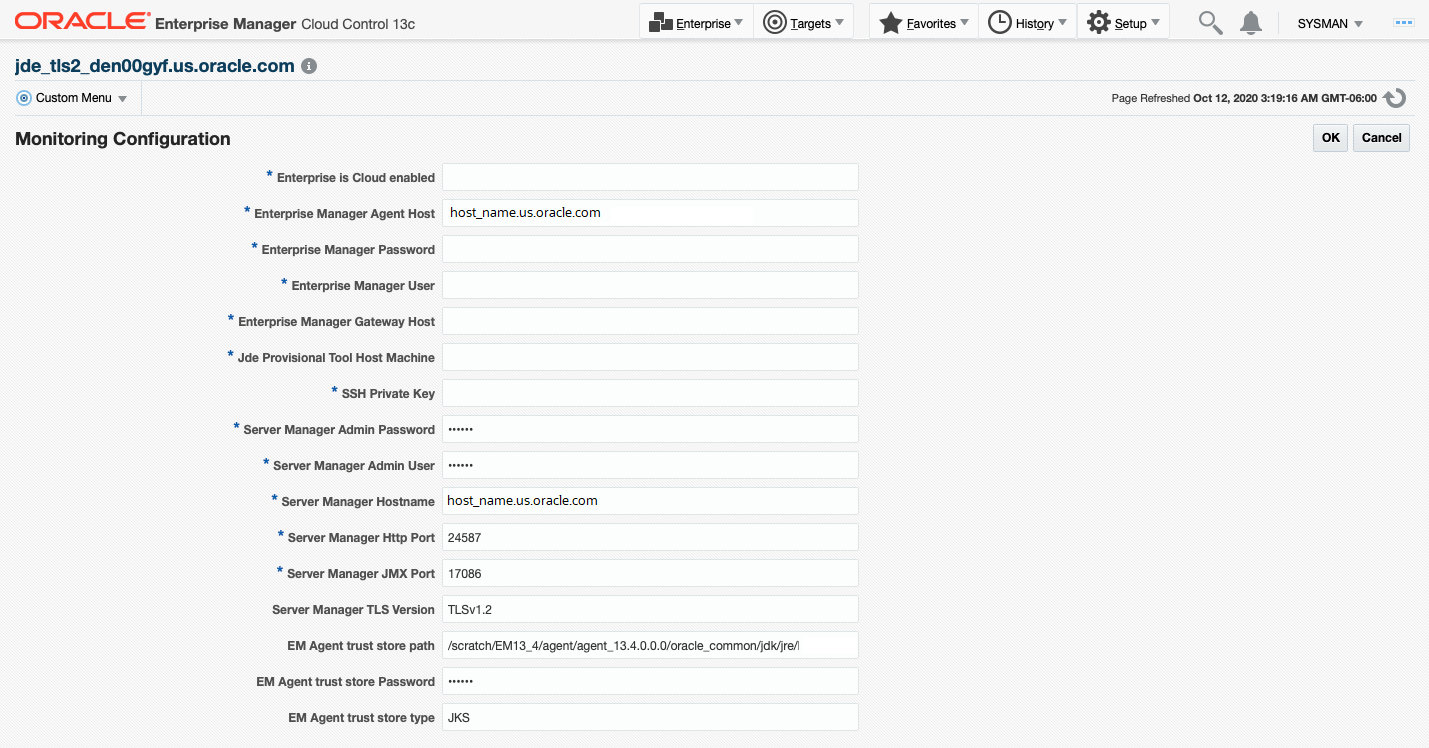Focus the Enterprise Manager User field
The width and height of the screenshot is (1429, 748).
[x=650, y=285]
